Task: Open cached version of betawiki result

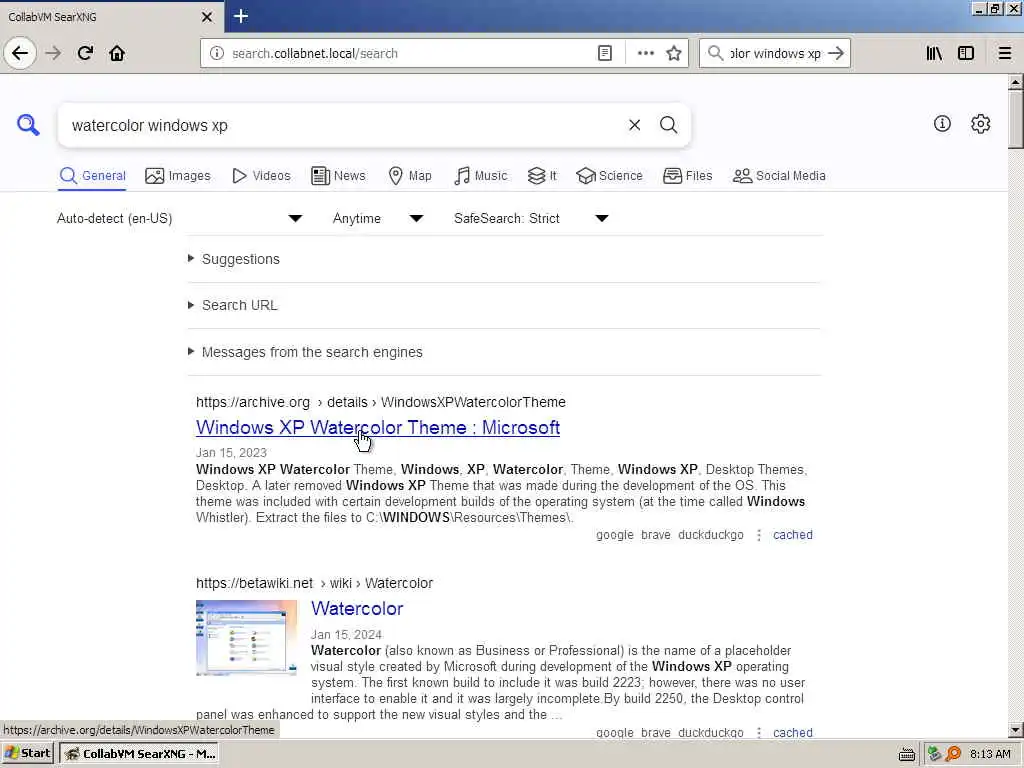Action: 793,732
